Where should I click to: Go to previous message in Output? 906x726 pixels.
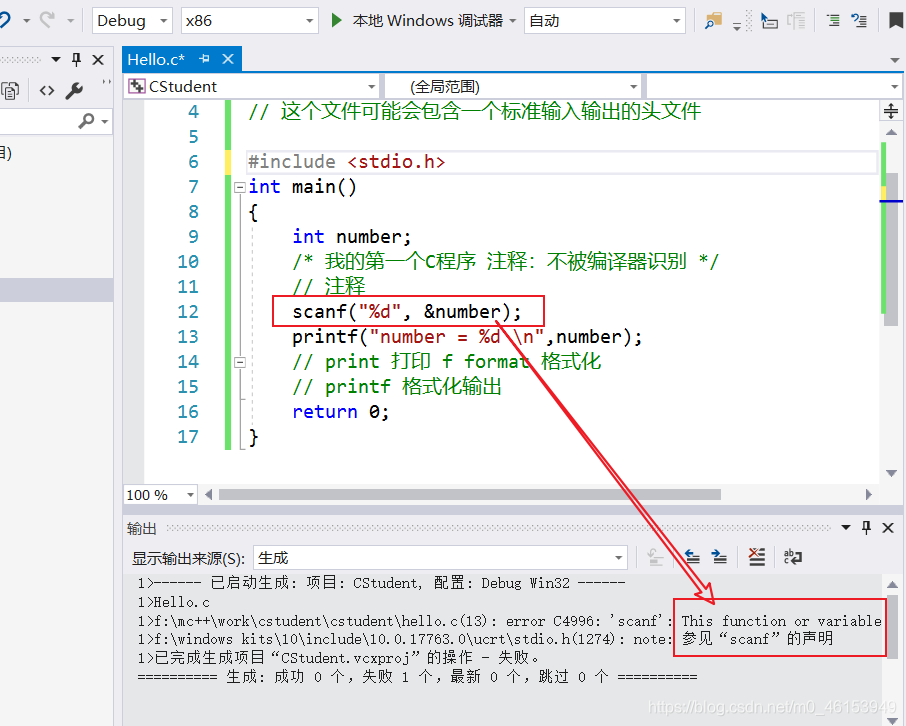[692, 557]
